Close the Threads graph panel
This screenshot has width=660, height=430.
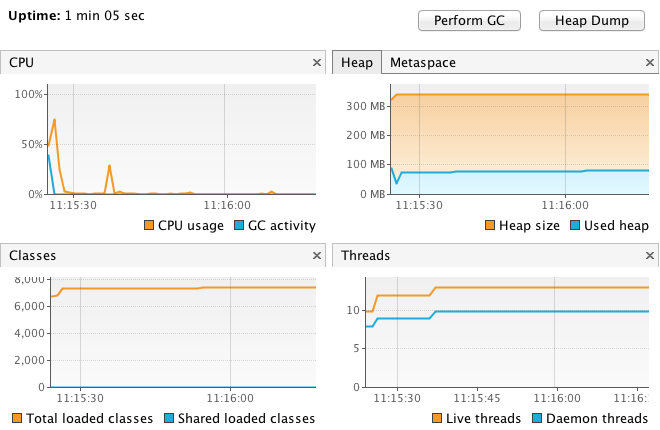pyautogui.click(x=649, y=255)
